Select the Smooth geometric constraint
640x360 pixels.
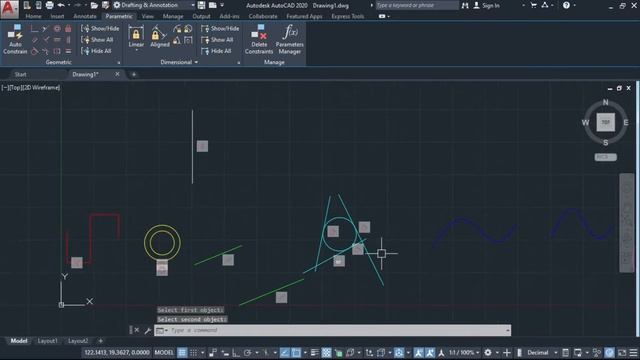pos(46,51)
